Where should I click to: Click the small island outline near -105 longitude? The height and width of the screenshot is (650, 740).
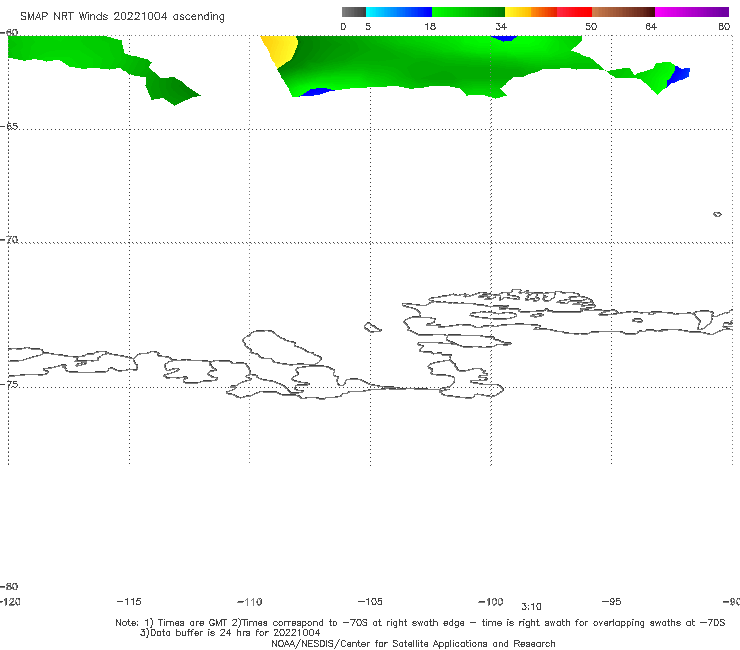click(x=372, y=327)
